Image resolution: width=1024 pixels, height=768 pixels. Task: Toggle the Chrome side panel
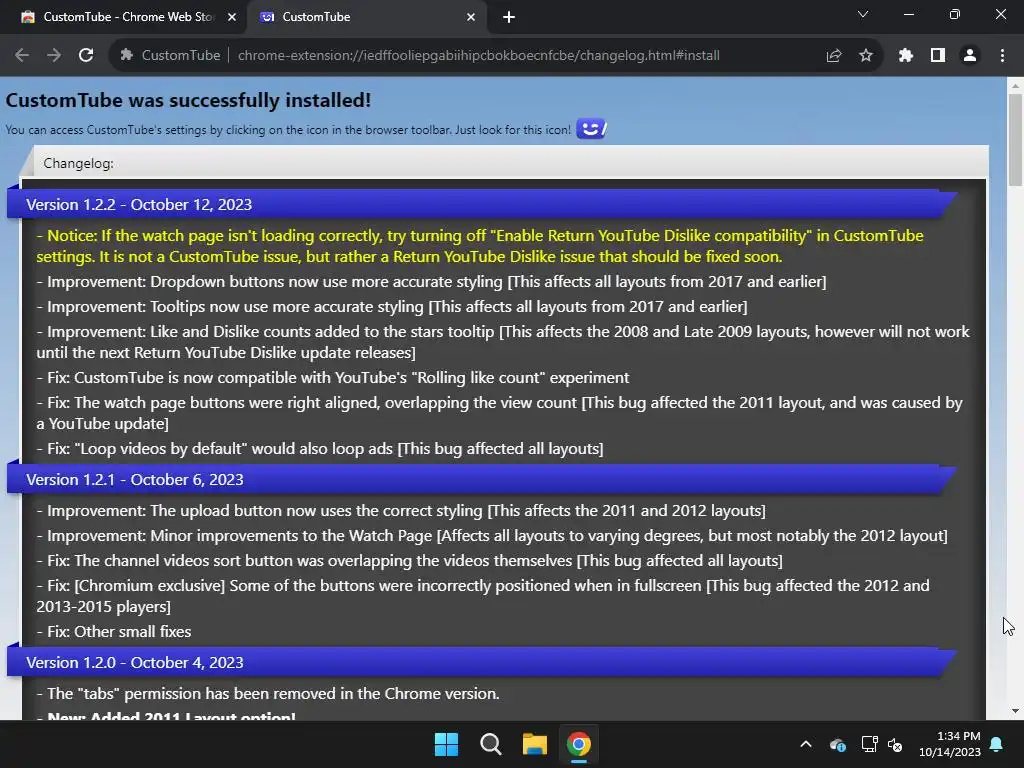point(938,56)
